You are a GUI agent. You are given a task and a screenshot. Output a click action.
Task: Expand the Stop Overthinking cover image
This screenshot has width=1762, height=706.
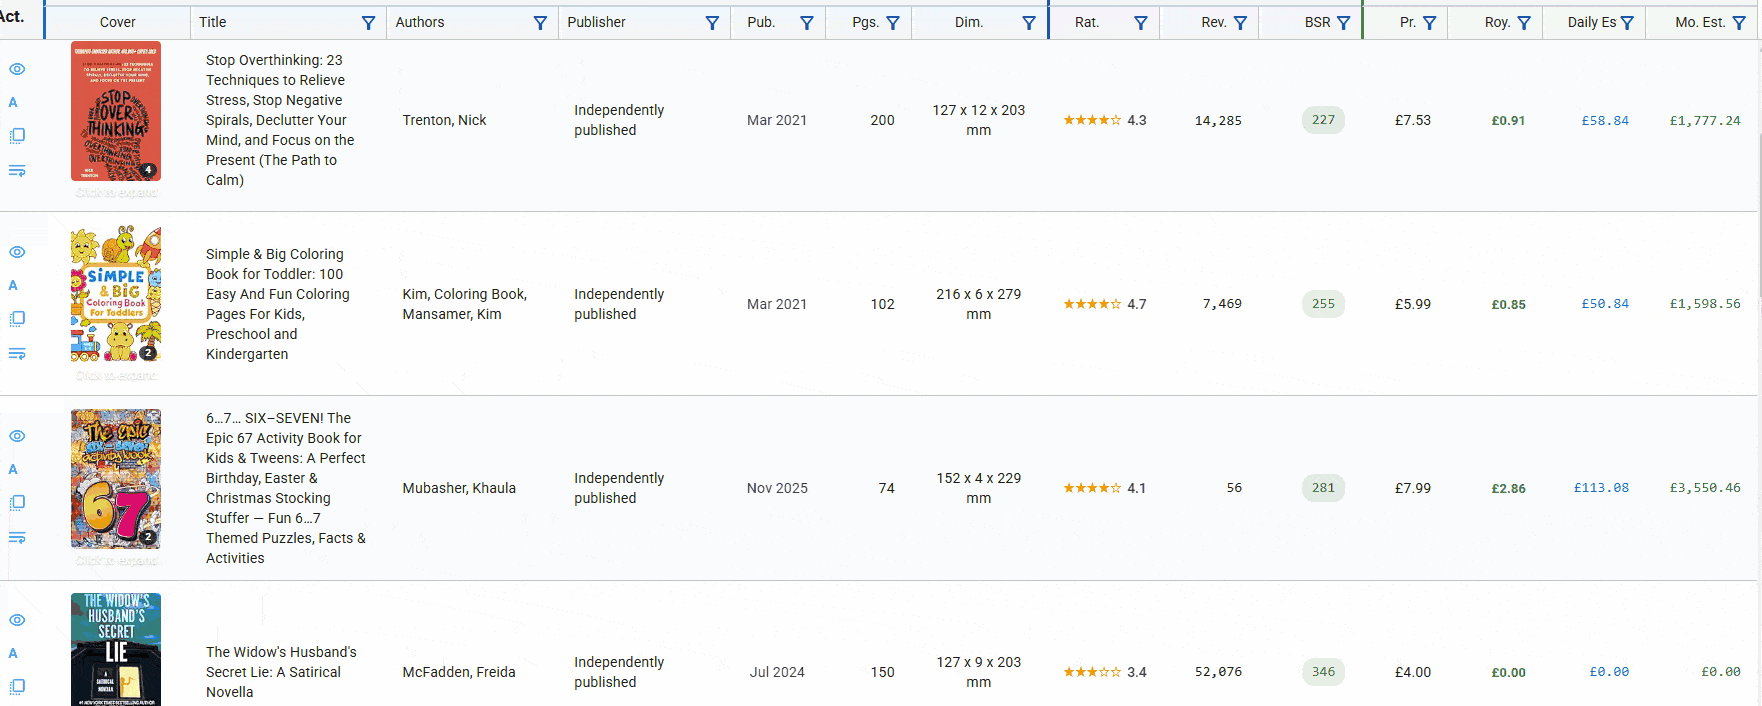coord(116,111)
